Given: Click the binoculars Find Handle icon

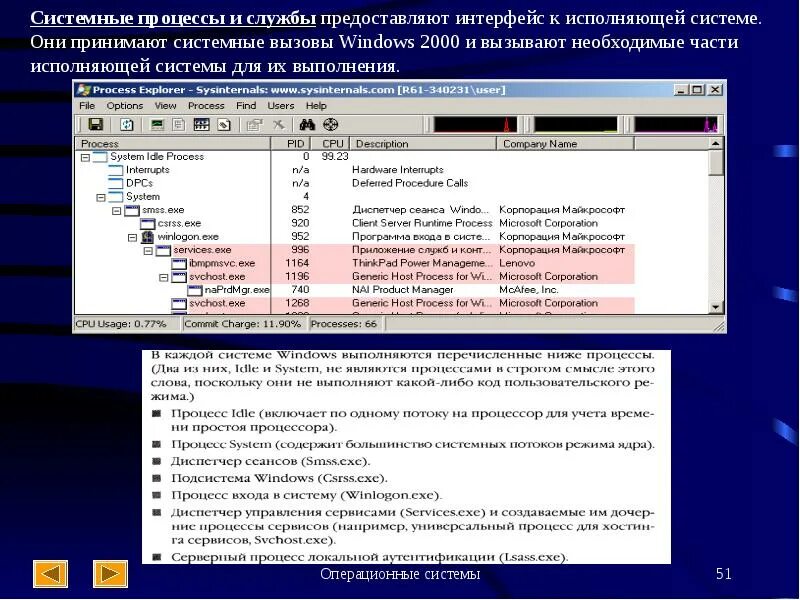Looking at the screenshot, I should pyautogui.click(x=307, y=124).
